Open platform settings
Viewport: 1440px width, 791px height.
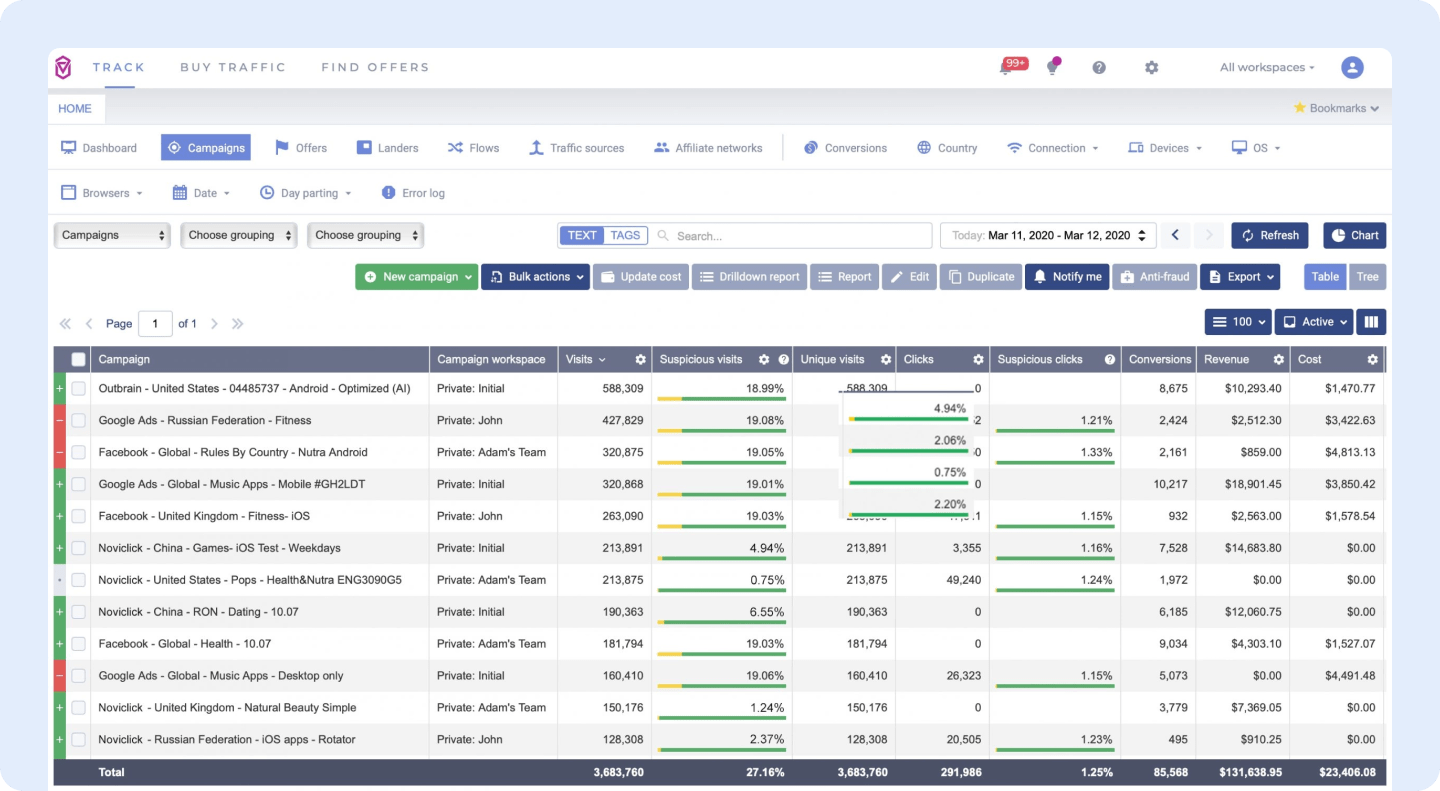pyautogui.click(x=1151, y=67)
